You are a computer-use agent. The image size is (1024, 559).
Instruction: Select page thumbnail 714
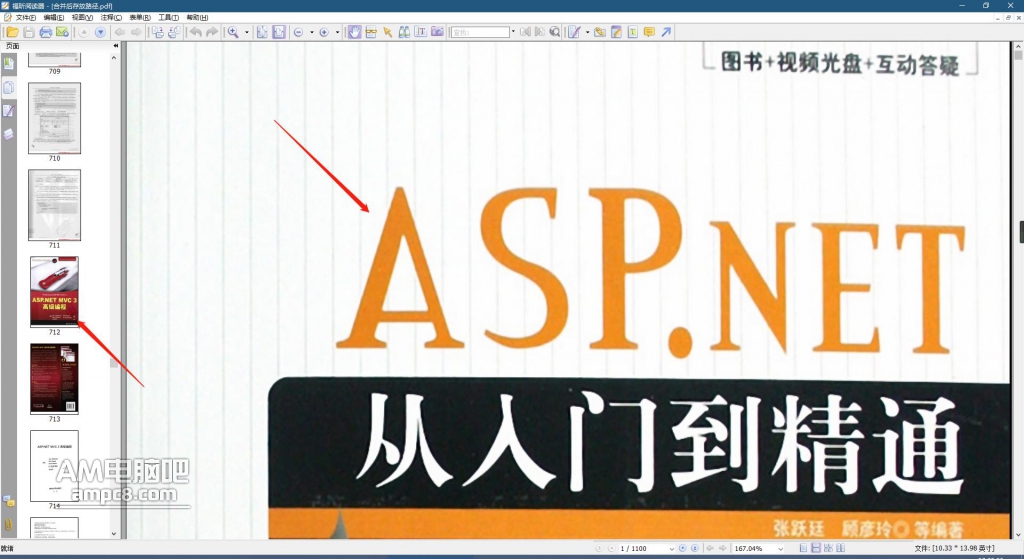click(x=54, y=466)
